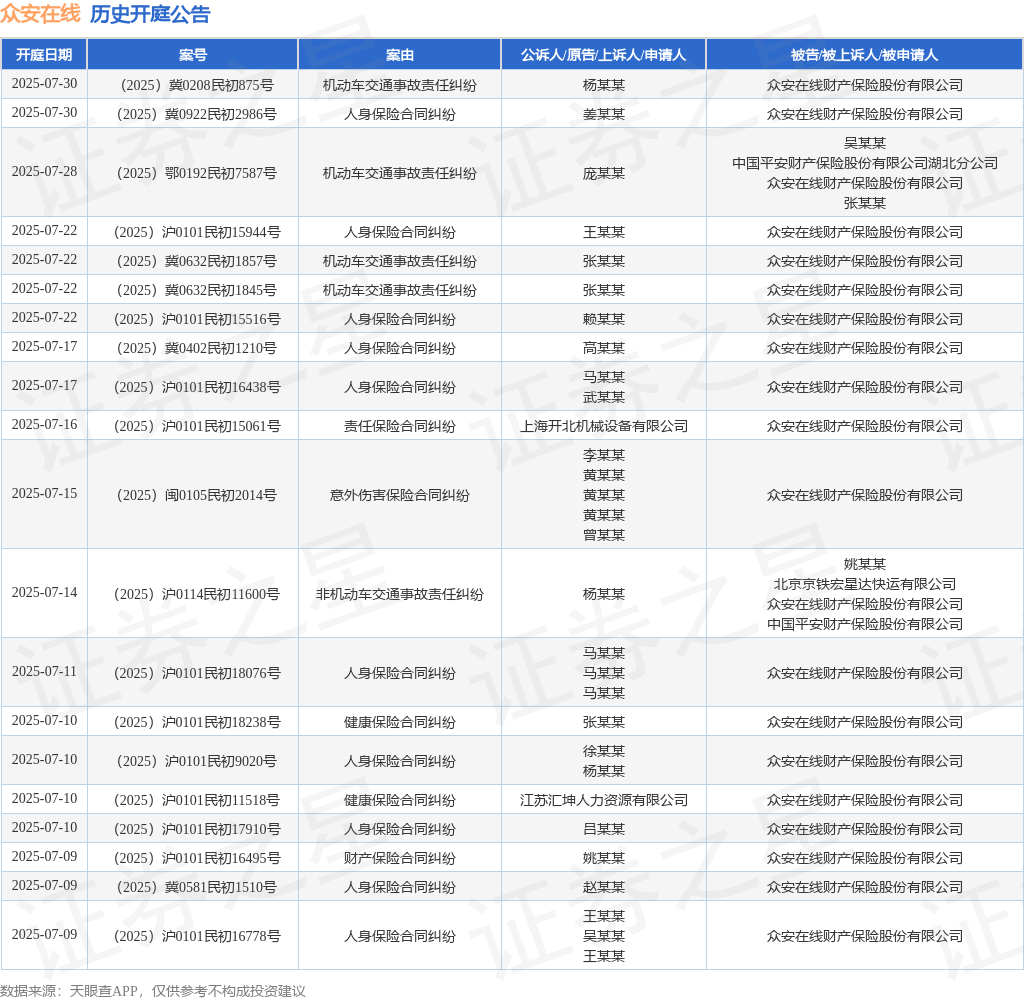Click plaintiff 江苏汇坤人力资源有限公司
Image resolution: width=1024 pixels, height=1000 pixels.
click(603, 800)
